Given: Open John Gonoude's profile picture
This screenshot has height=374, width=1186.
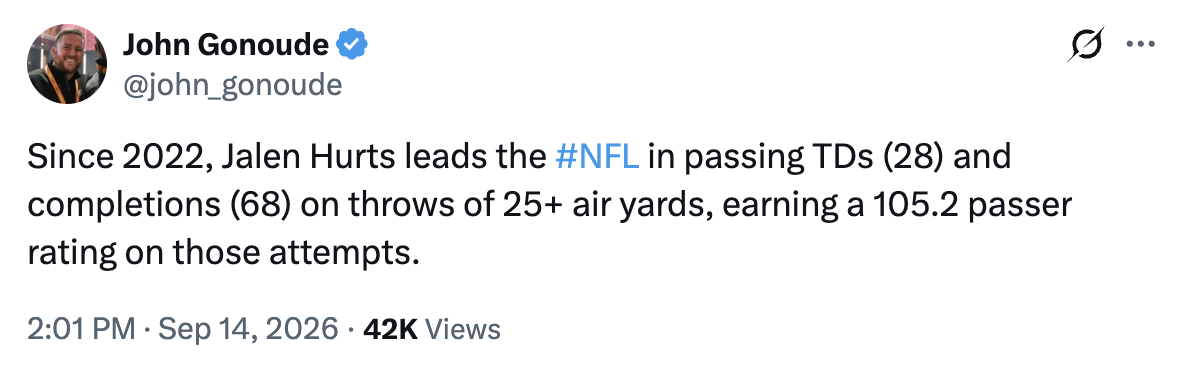Looking at the screenshot, I should tap(67, 64).
